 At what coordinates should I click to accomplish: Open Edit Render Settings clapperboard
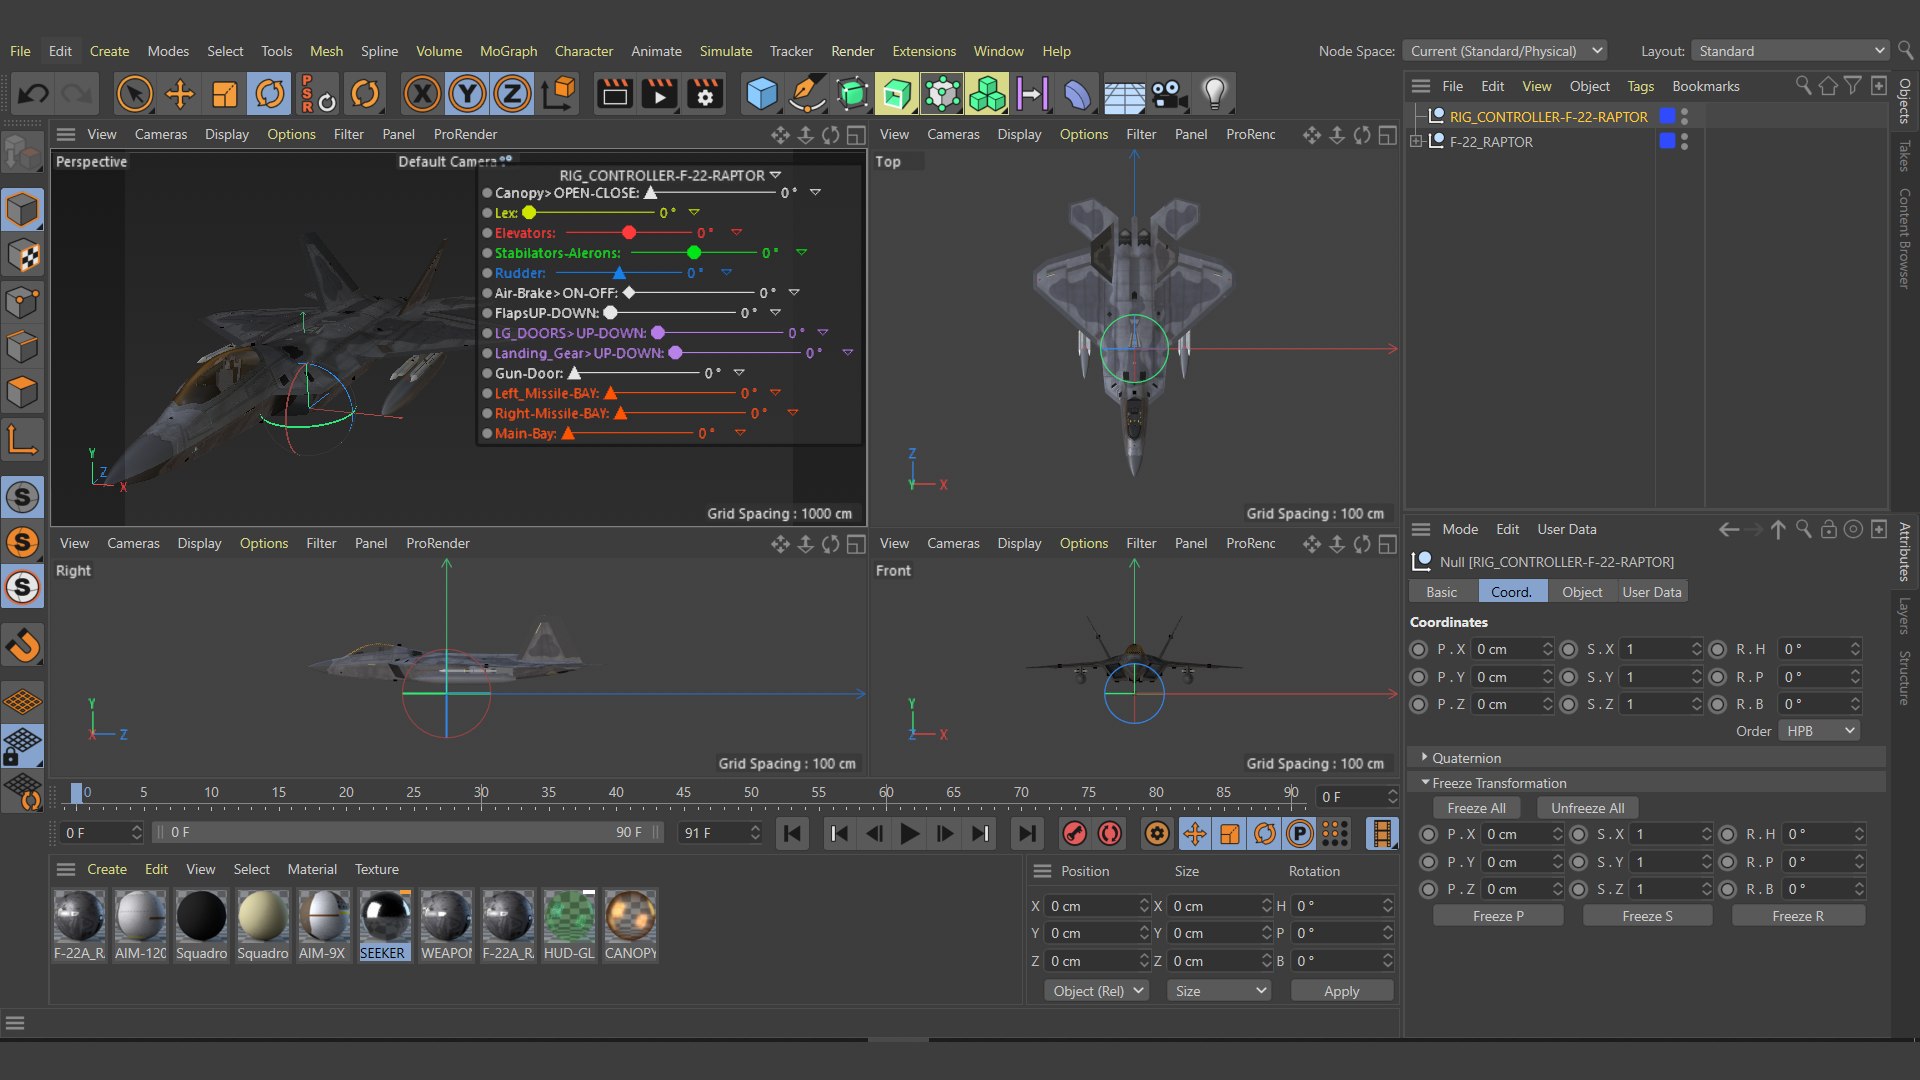tap(705, 95)
